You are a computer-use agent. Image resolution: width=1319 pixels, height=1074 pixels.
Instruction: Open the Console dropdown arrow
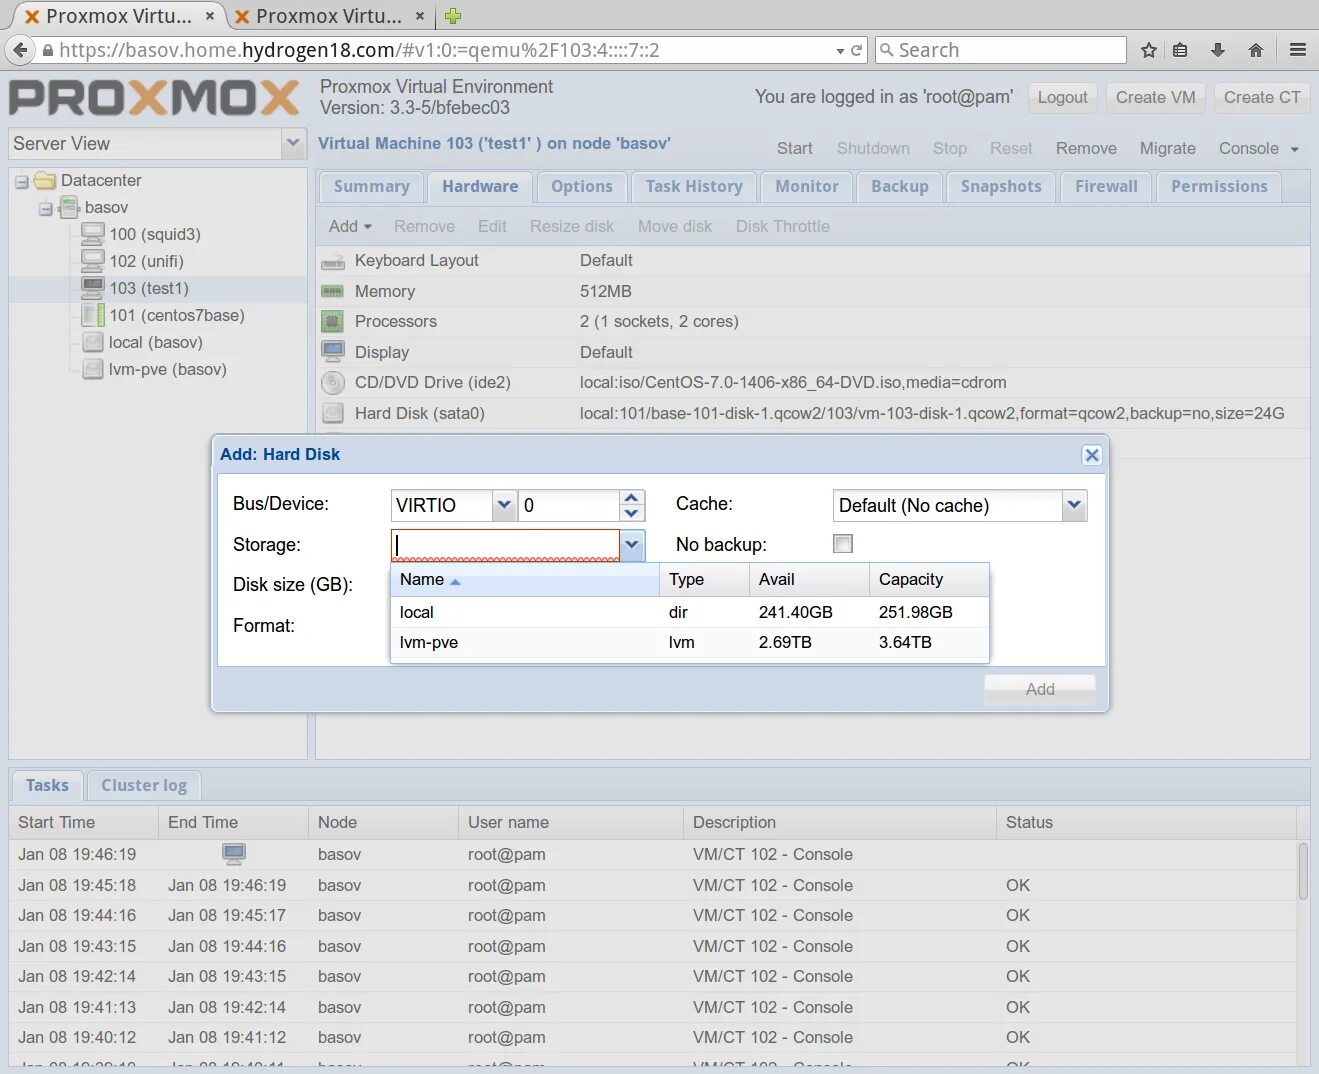click(x=1294, y=149)
